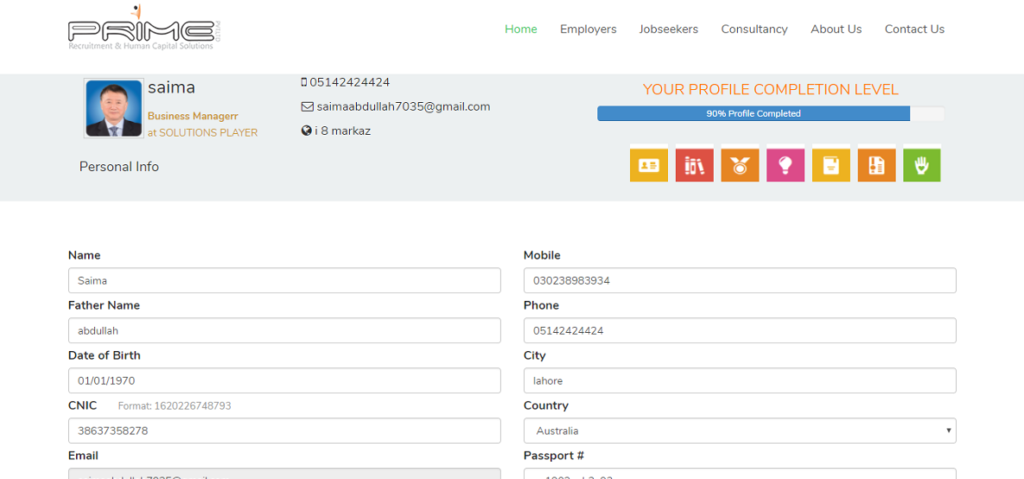Open the Country dropdown showing Australia

pyautogui.click(x=739, y=431)
